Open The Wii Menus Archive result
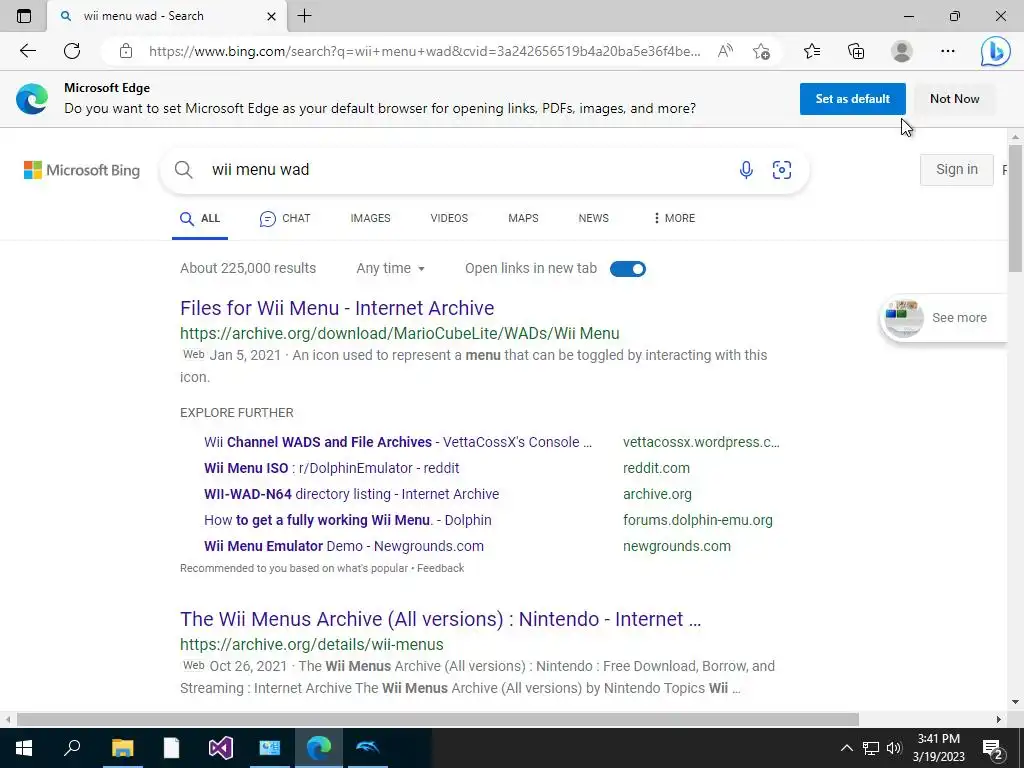This screenshot has height=768, width=1024. tap(440, 618)
